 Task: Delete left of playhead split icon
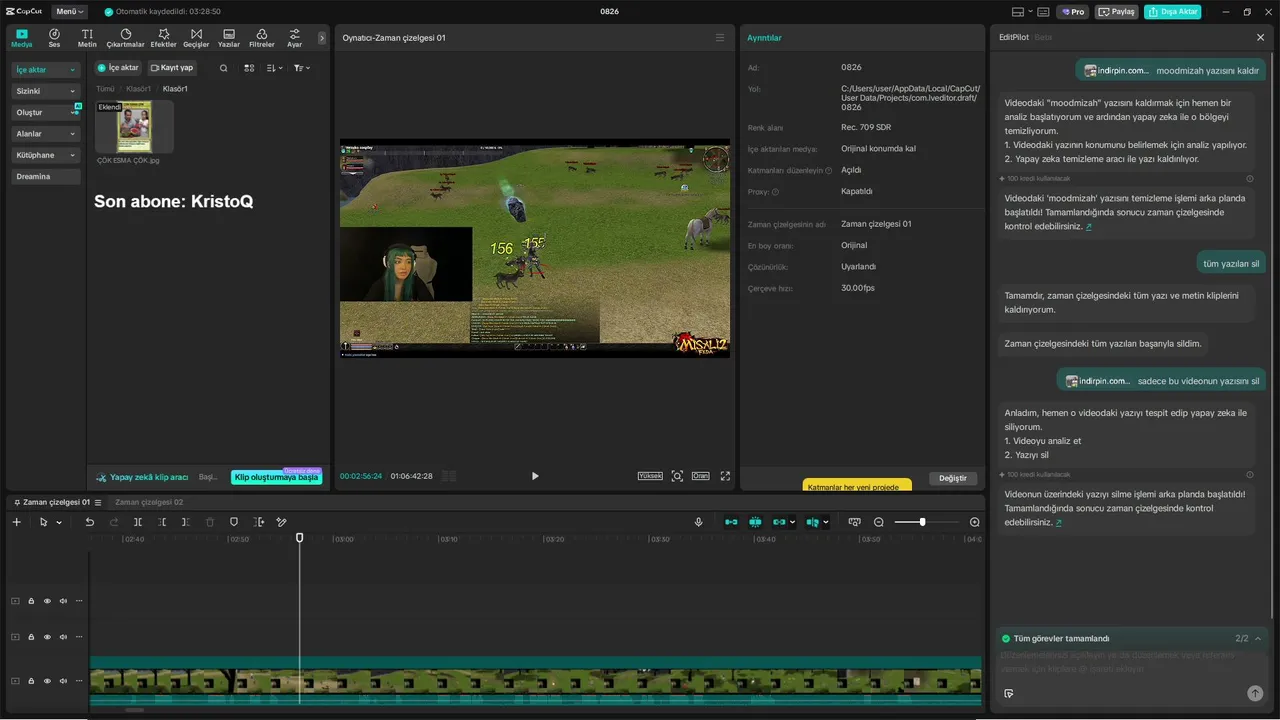(x=162, y=522)
